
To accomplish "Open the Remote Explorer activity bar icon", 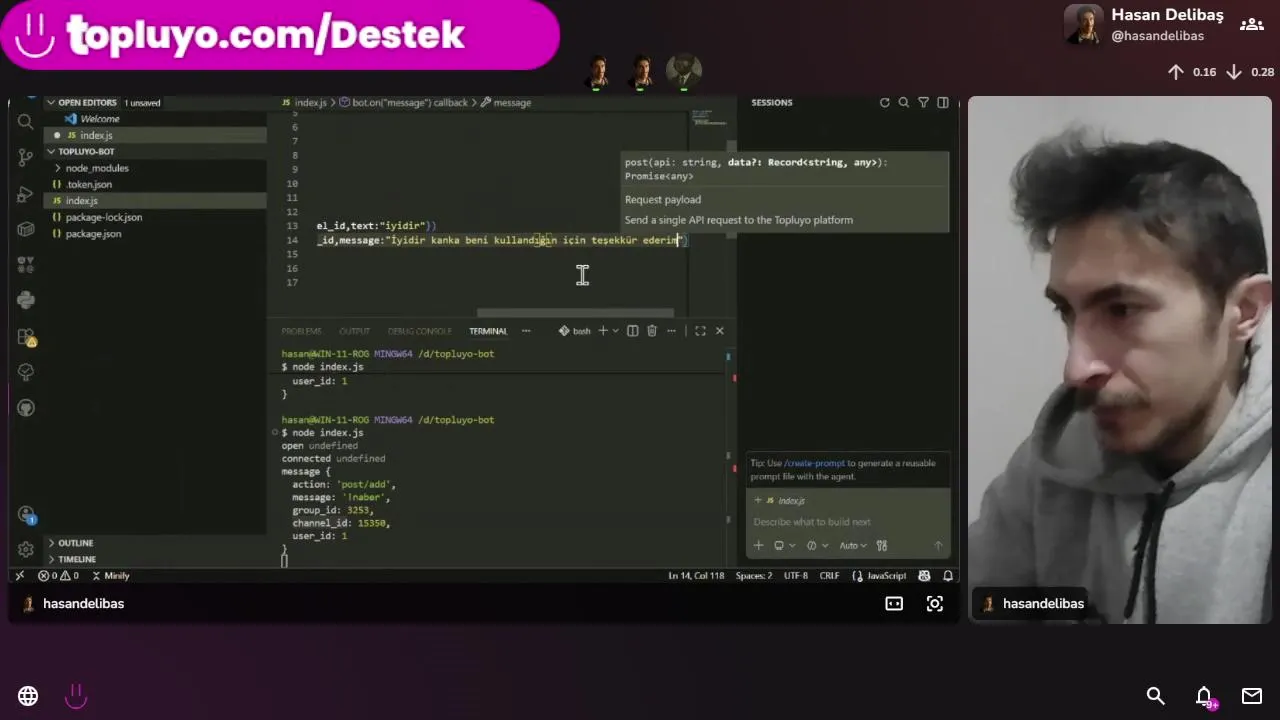I will 26,230.
